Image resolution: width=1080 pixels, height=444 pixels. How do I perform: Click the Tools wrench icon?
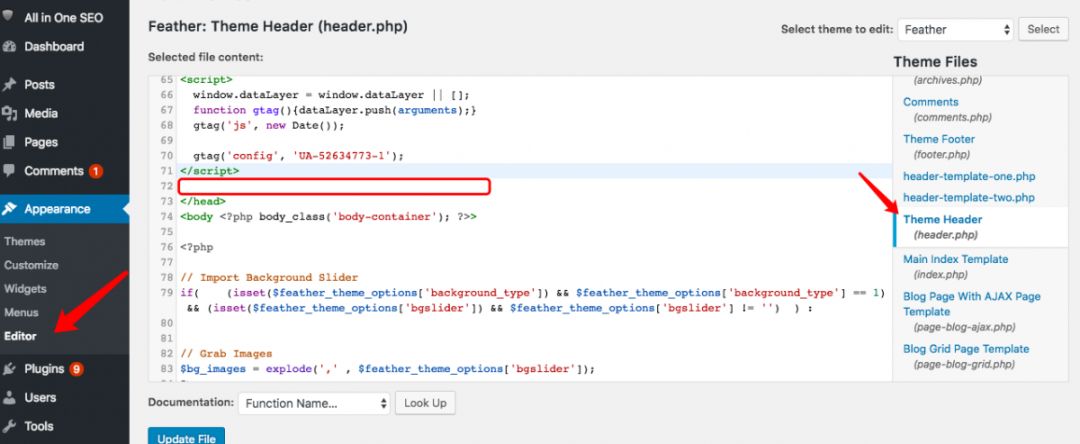9,427
